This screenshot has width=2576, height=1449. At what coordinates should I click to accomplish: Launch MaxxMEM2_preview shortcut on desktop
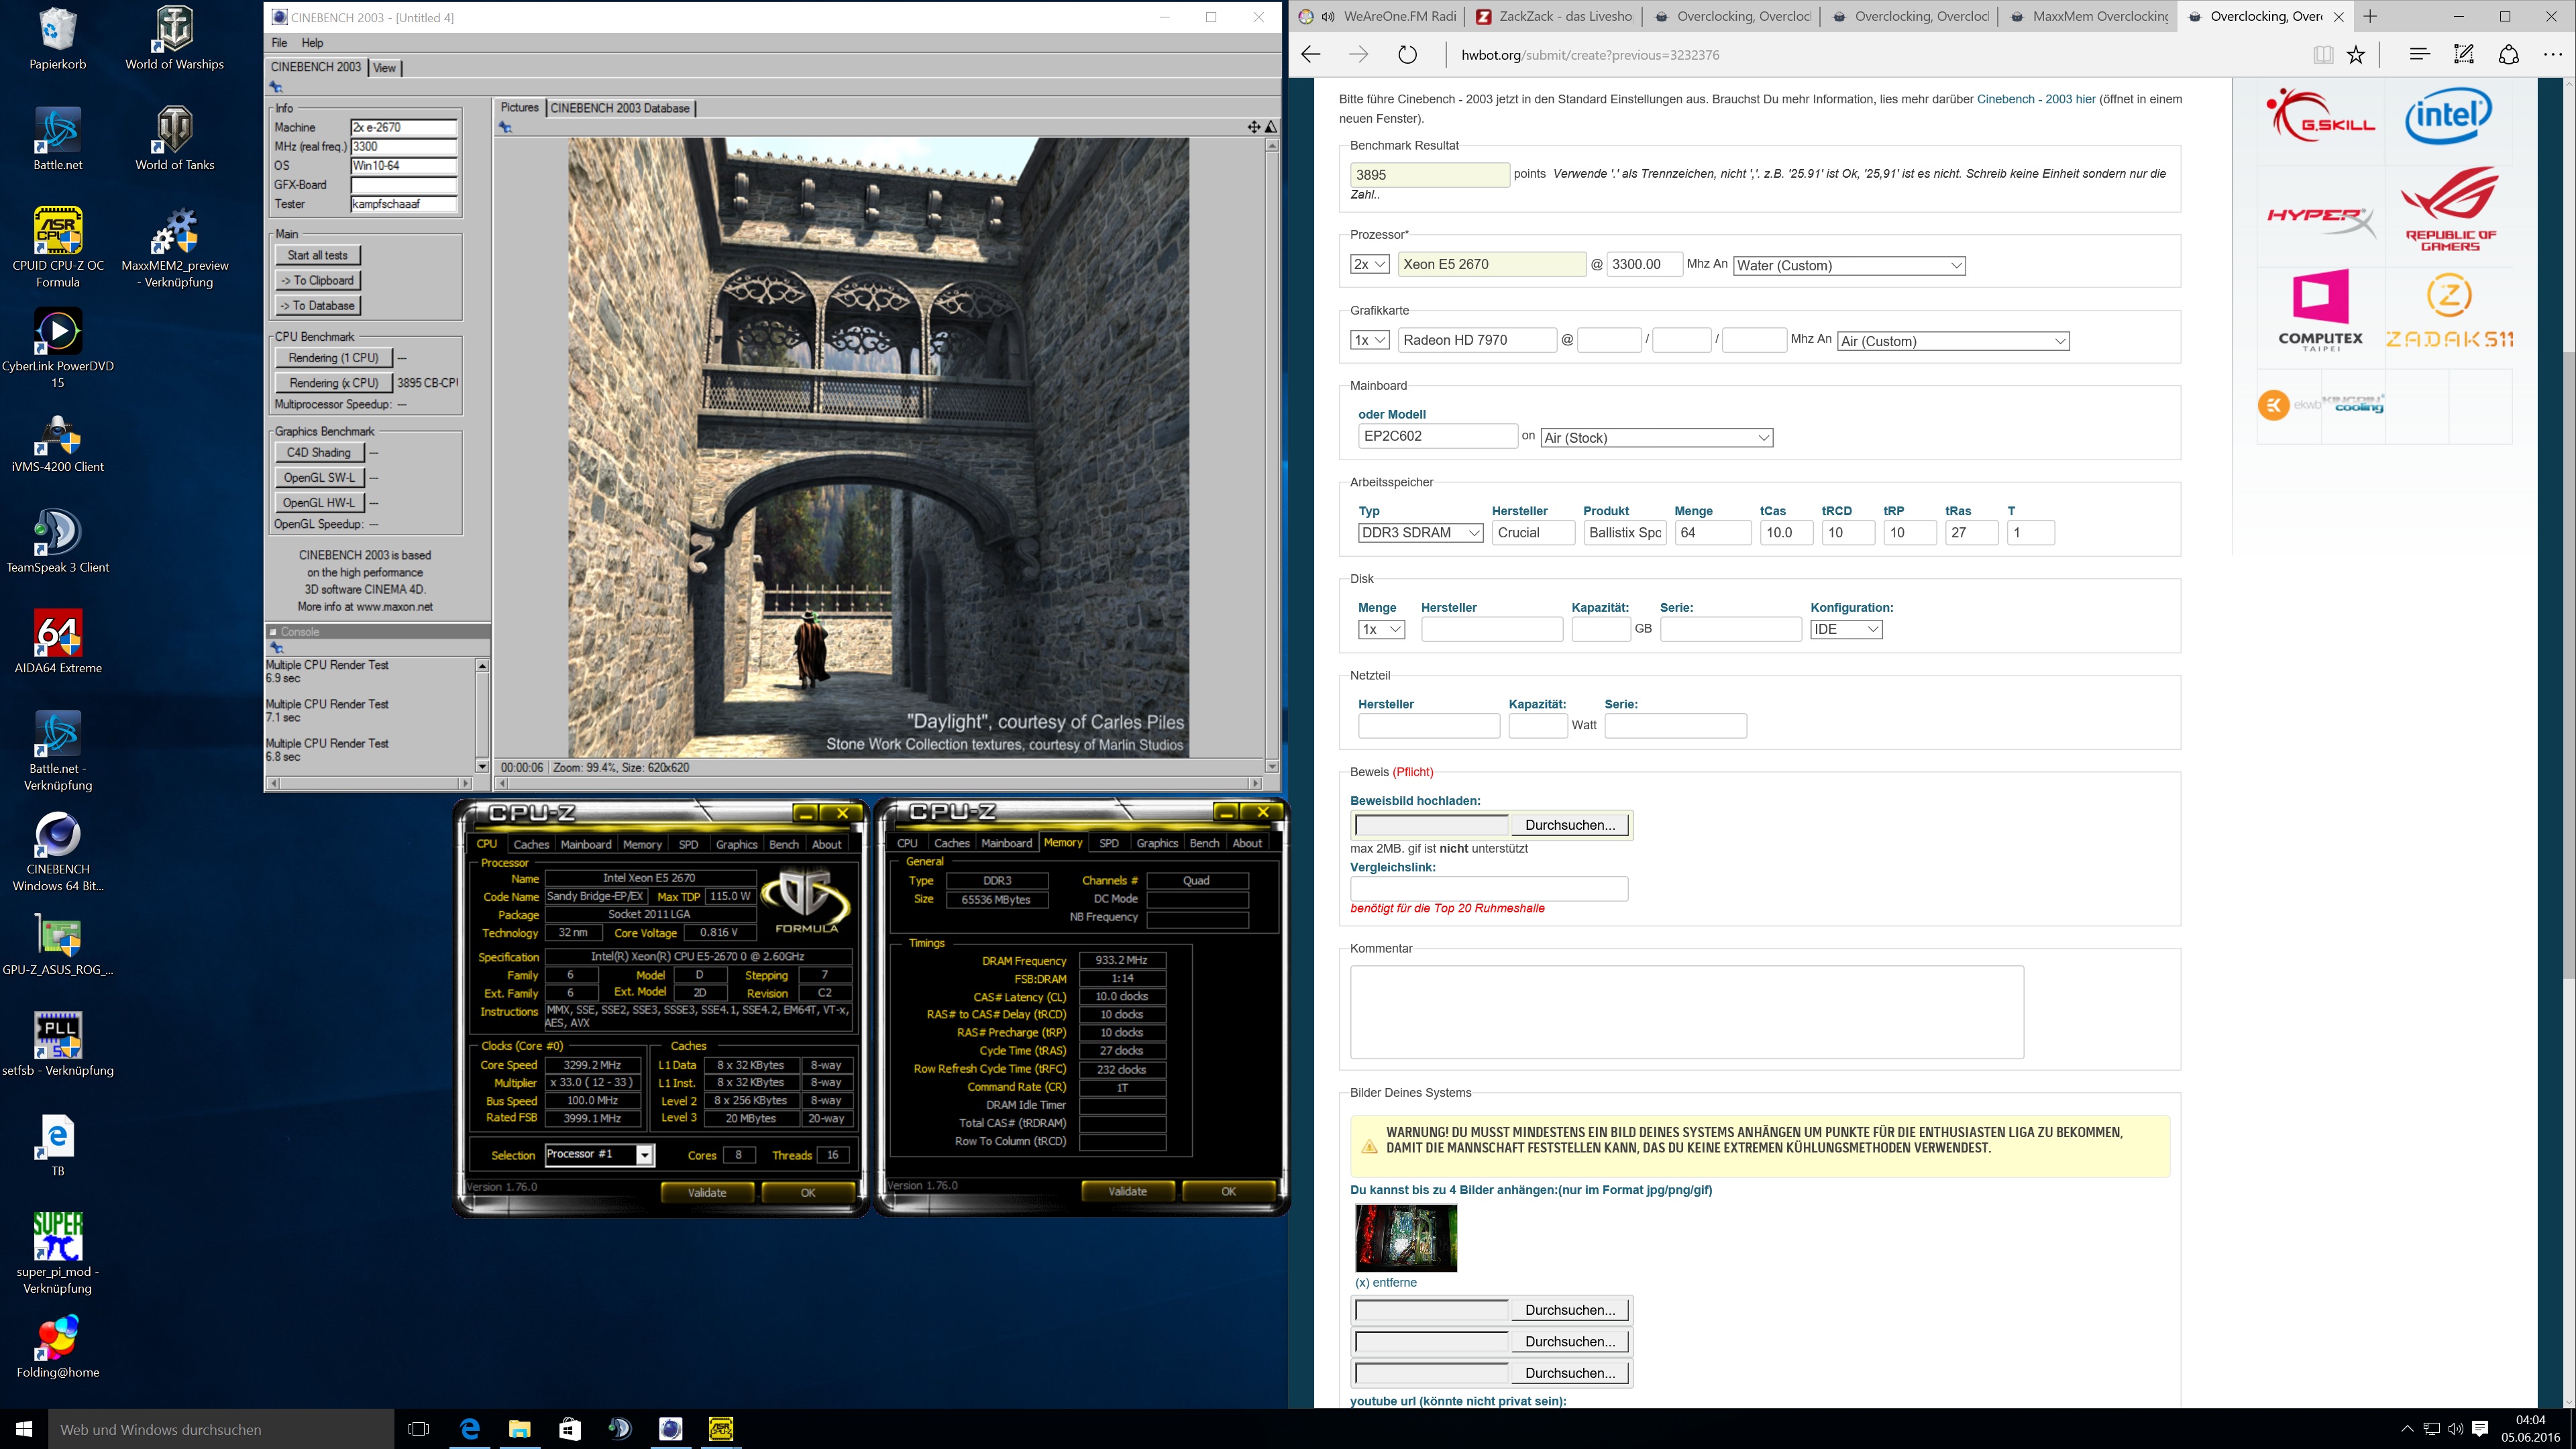[174, 247]
